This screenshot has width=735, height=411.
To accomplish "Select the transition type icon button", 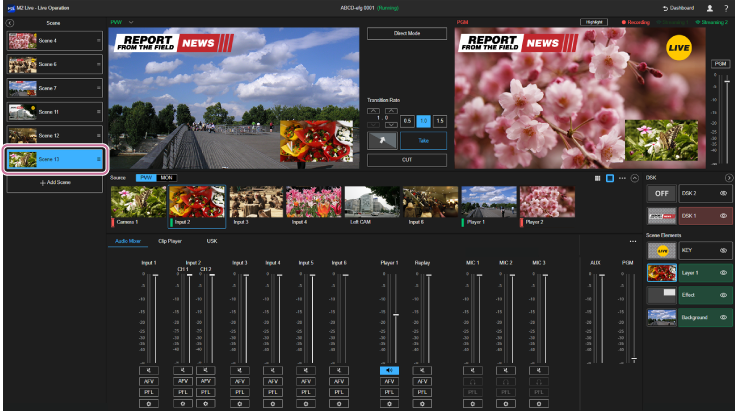I will click(382, 141).
